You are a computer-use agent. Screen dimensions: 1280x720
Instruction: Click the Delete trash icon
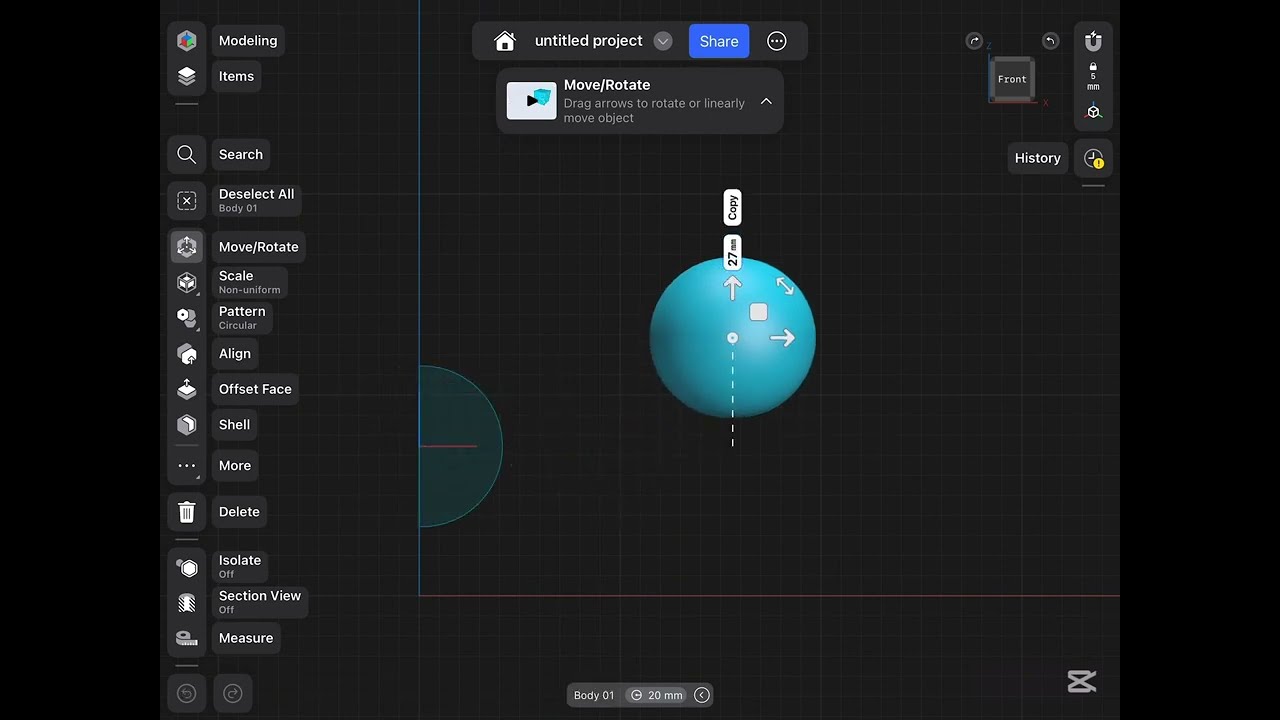[186, 512]
